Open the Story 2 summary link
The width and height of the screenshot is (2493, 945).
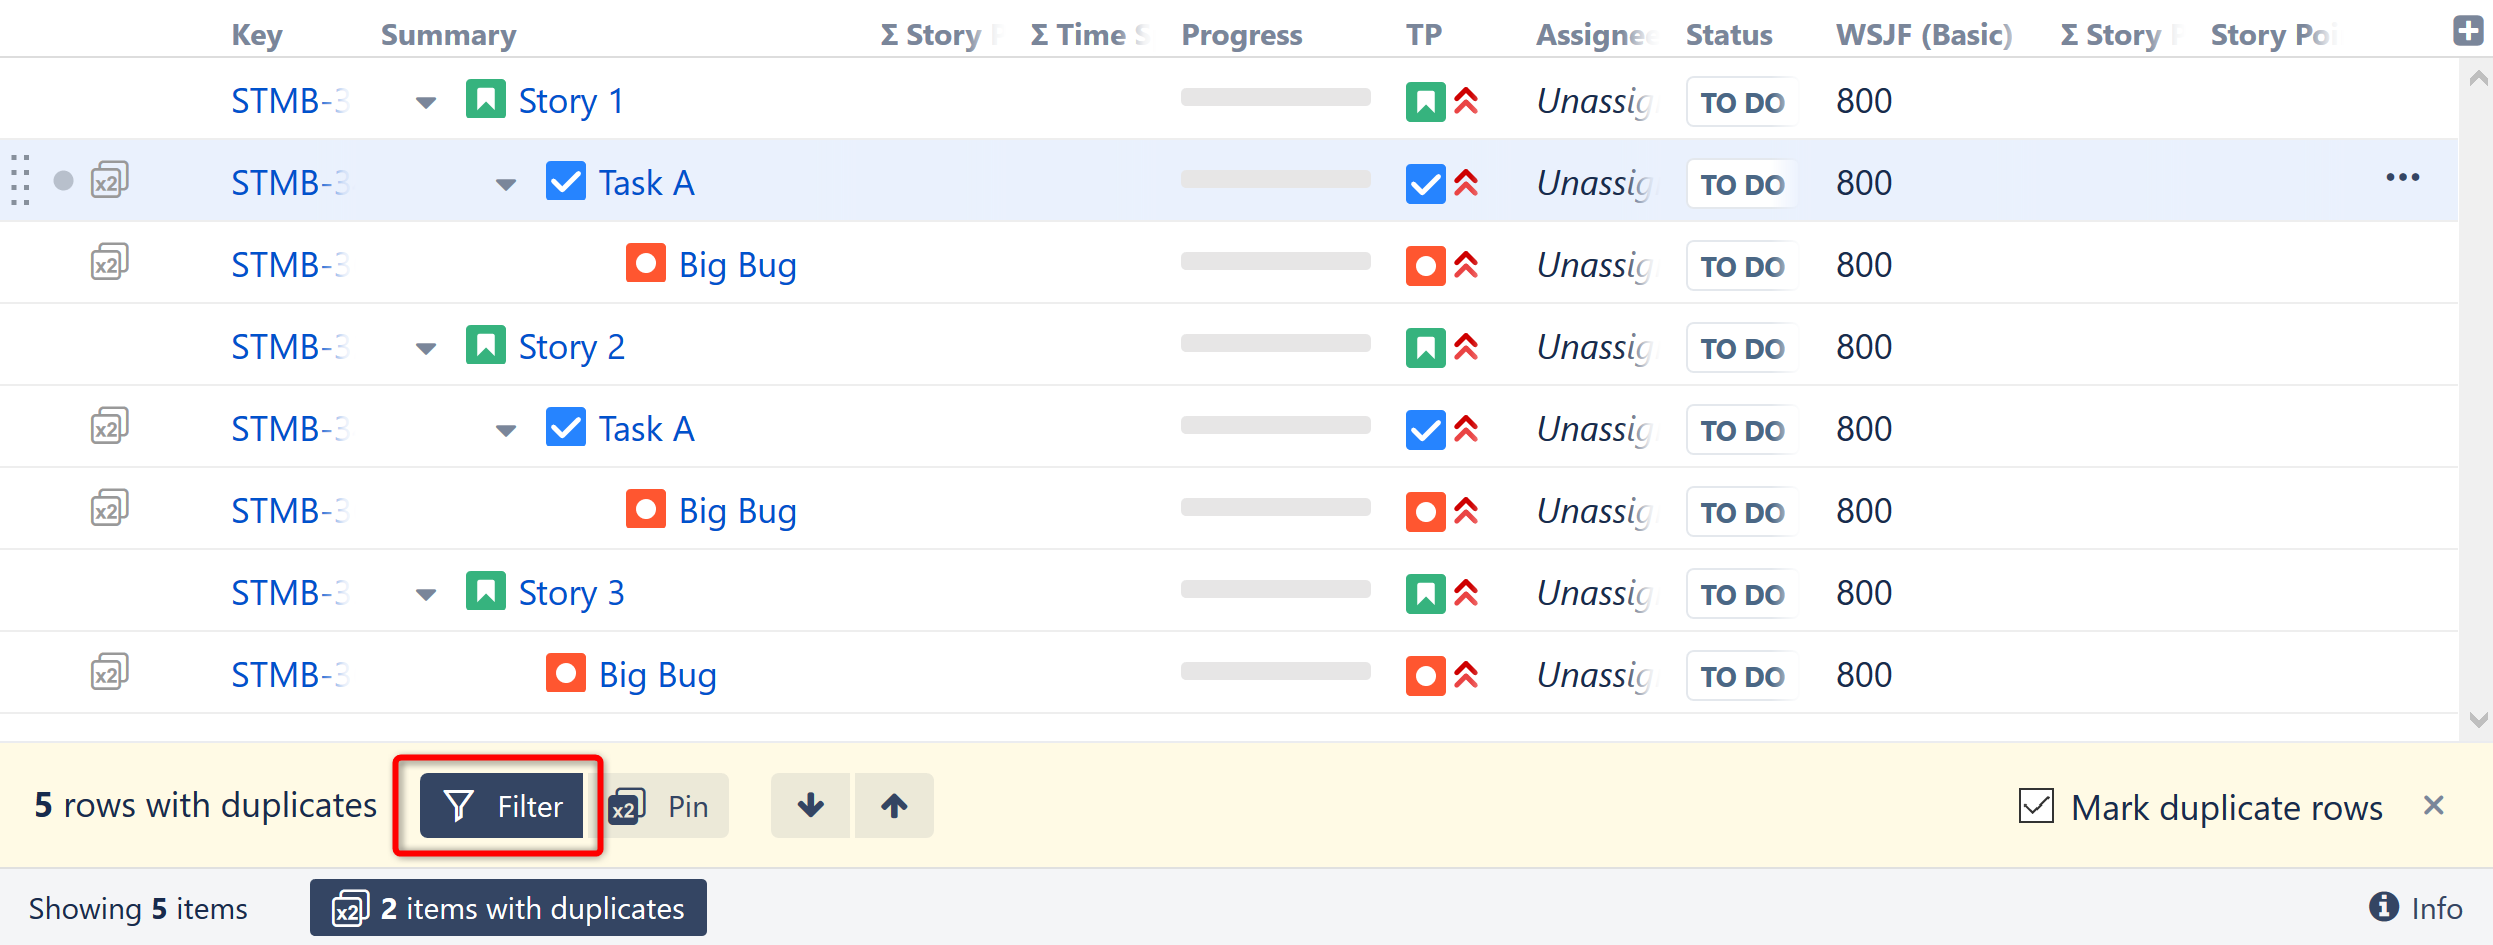pos(571,347)
